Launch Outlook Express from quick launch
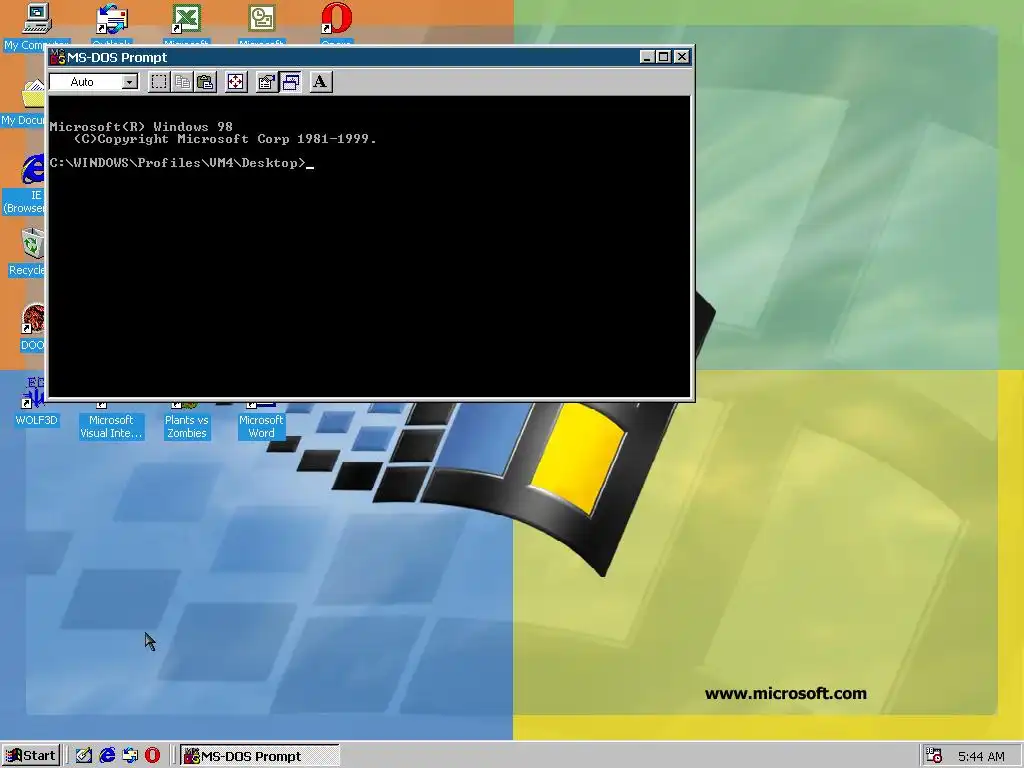 tap(130, 756)
